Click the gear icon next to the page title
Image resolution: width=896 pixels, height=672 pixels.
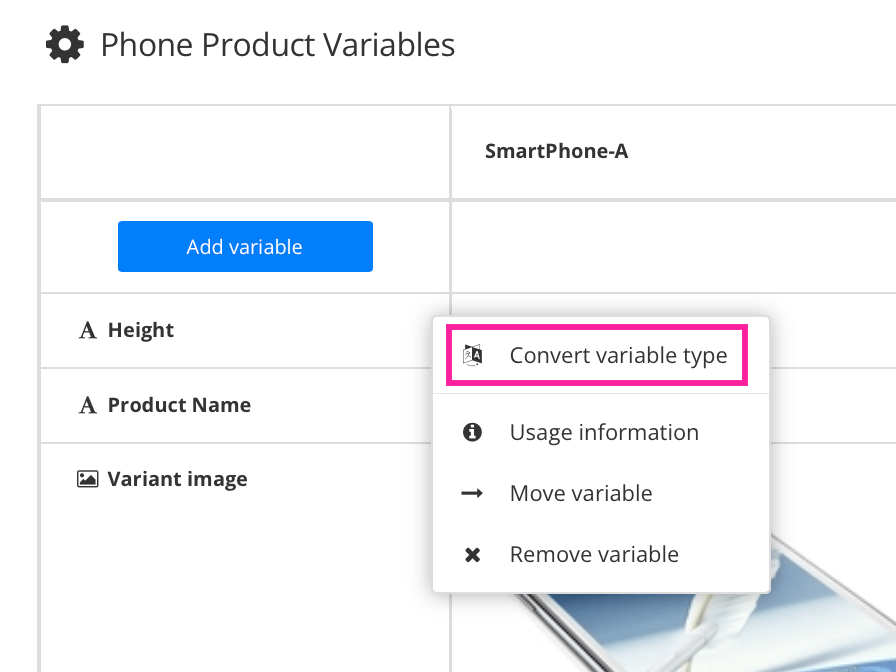[x=64, y=43]
